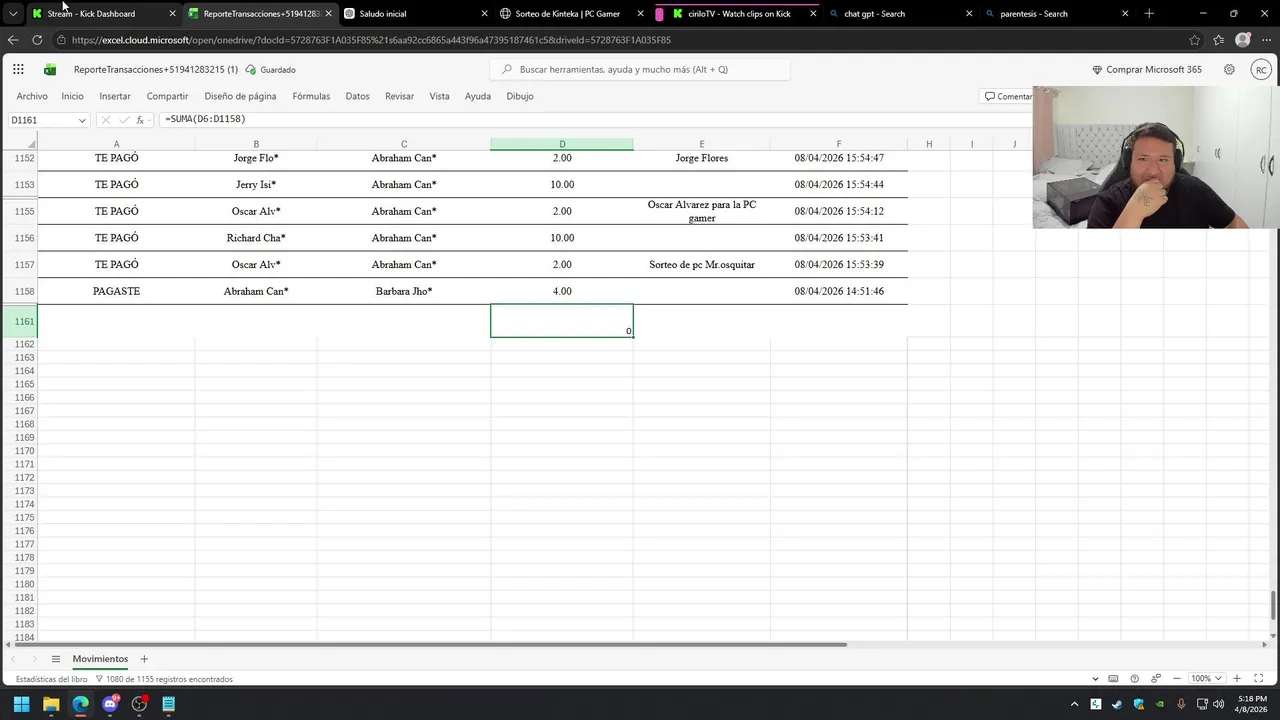This screenshot has height=720, width=1280.
Task: Expand the Name Box dropdown showing D1161
Action: (82, 120)
